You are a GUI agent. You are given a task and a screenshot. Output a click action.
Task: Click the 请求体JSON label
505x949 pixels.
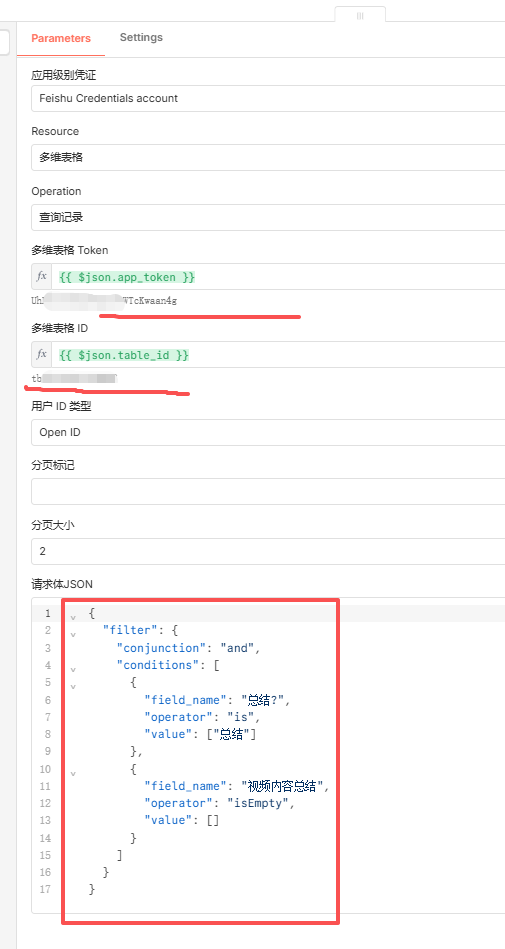click(62, 585)
